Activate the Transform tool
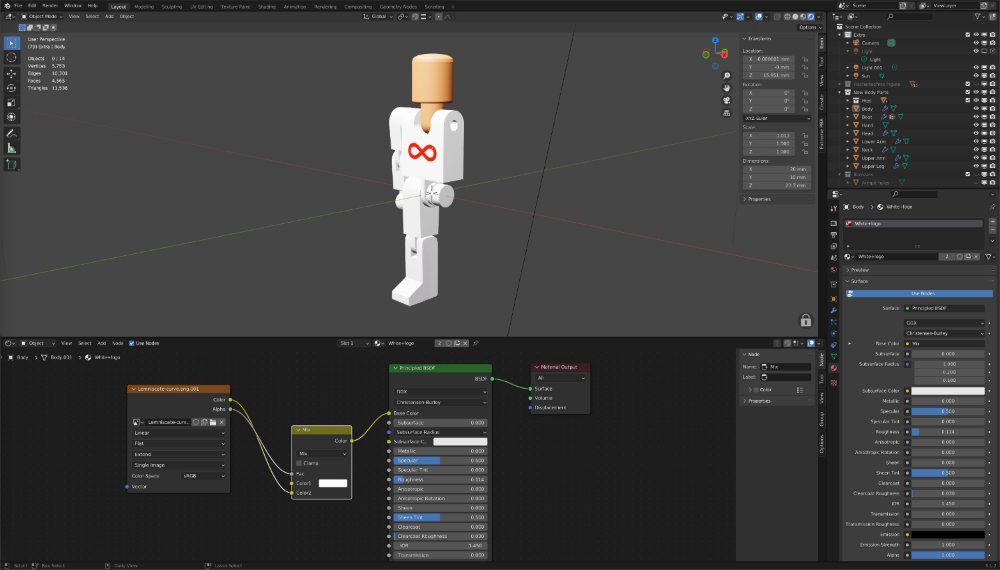The width and height of the screenshot is (1000, 570). tap(11, 117)
